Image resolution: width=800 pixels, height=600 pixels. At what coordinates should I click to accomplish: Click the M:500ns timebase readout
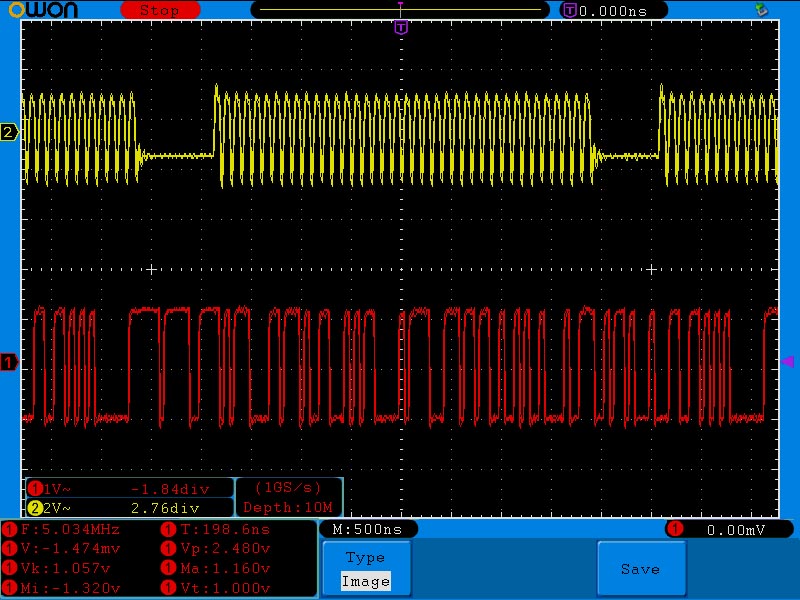click(x=367, y=529)
